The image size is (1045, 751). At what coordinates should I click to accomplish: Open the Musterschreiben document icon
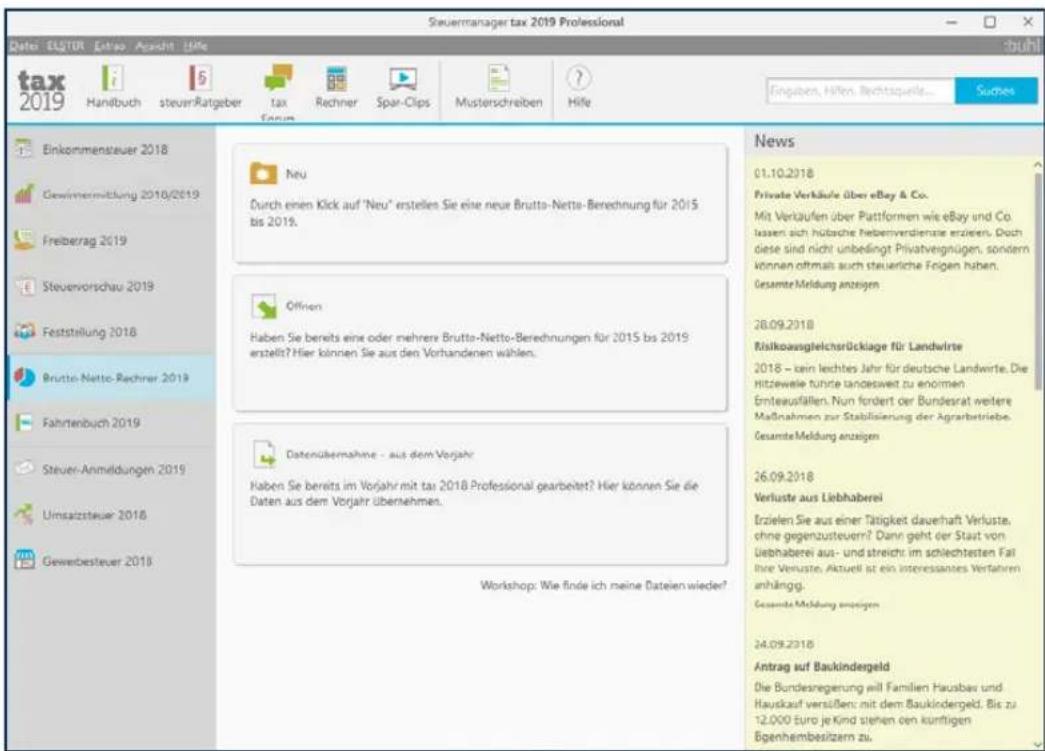(x=498, y=79)
